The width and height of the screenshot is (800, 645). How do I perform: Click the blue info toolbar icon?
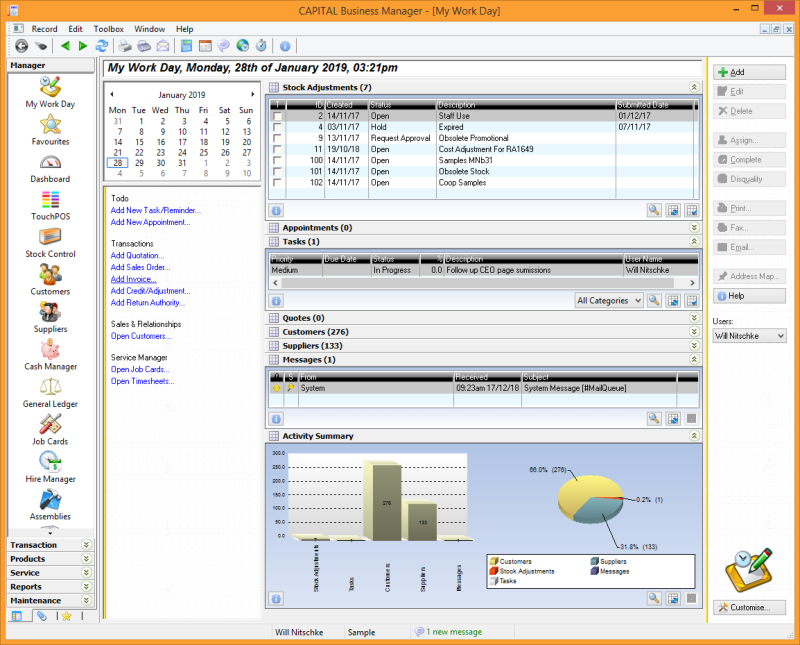[x=285, y=46]
